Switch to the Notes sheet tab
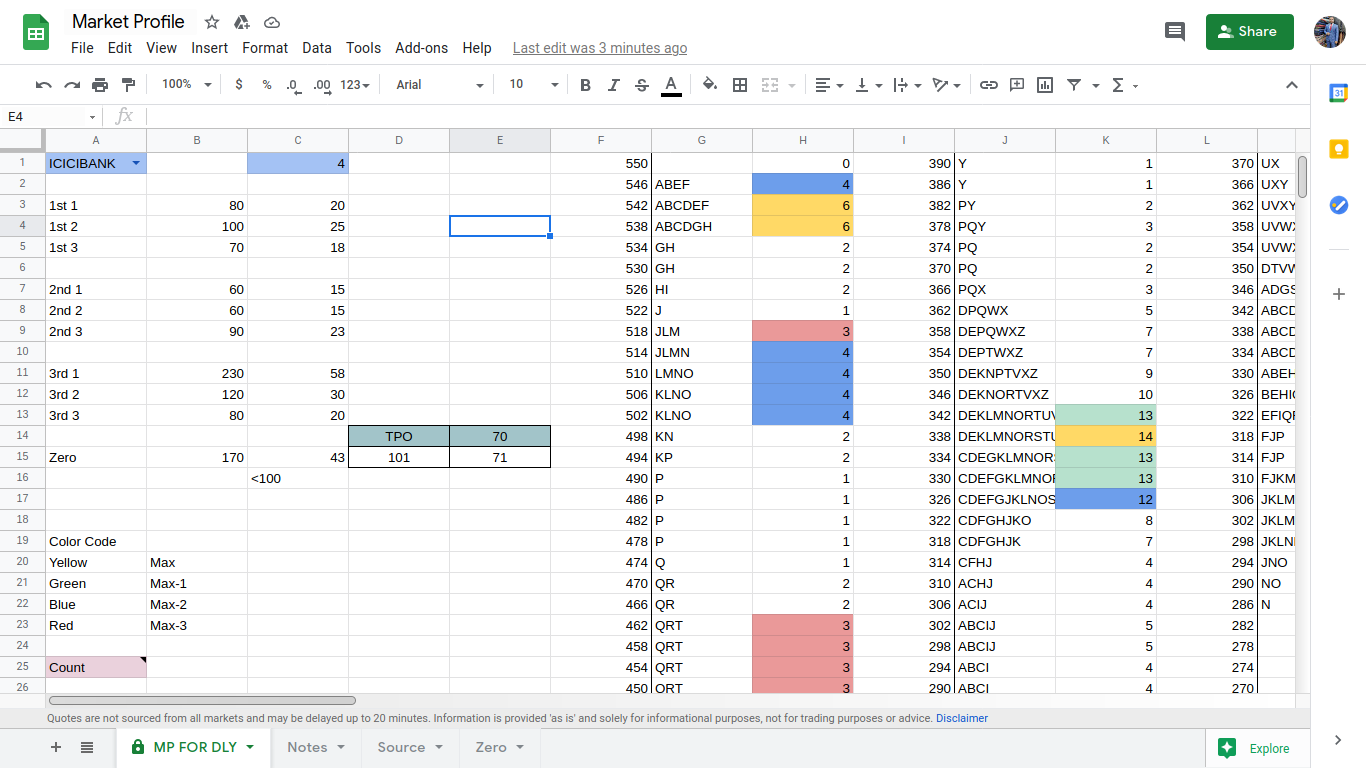Viewport: 1366px width, 768px height. tap(316, 747)
